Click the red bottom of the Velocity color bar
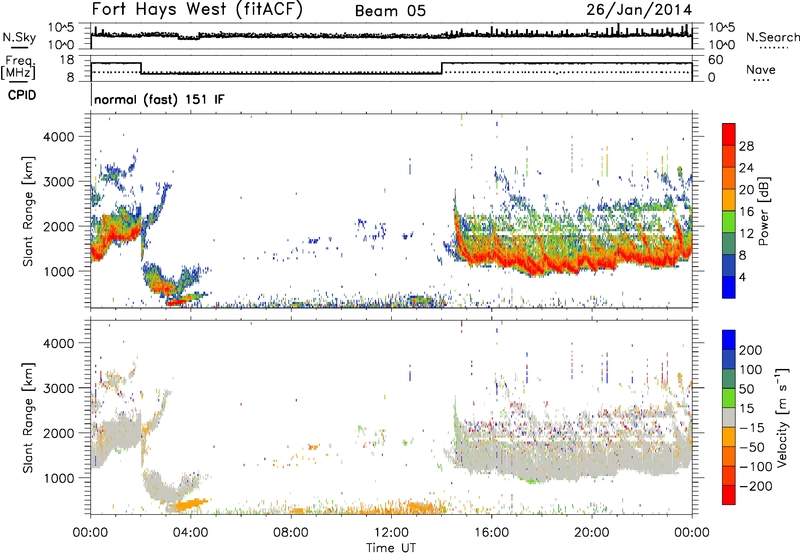 click(729, 495)
